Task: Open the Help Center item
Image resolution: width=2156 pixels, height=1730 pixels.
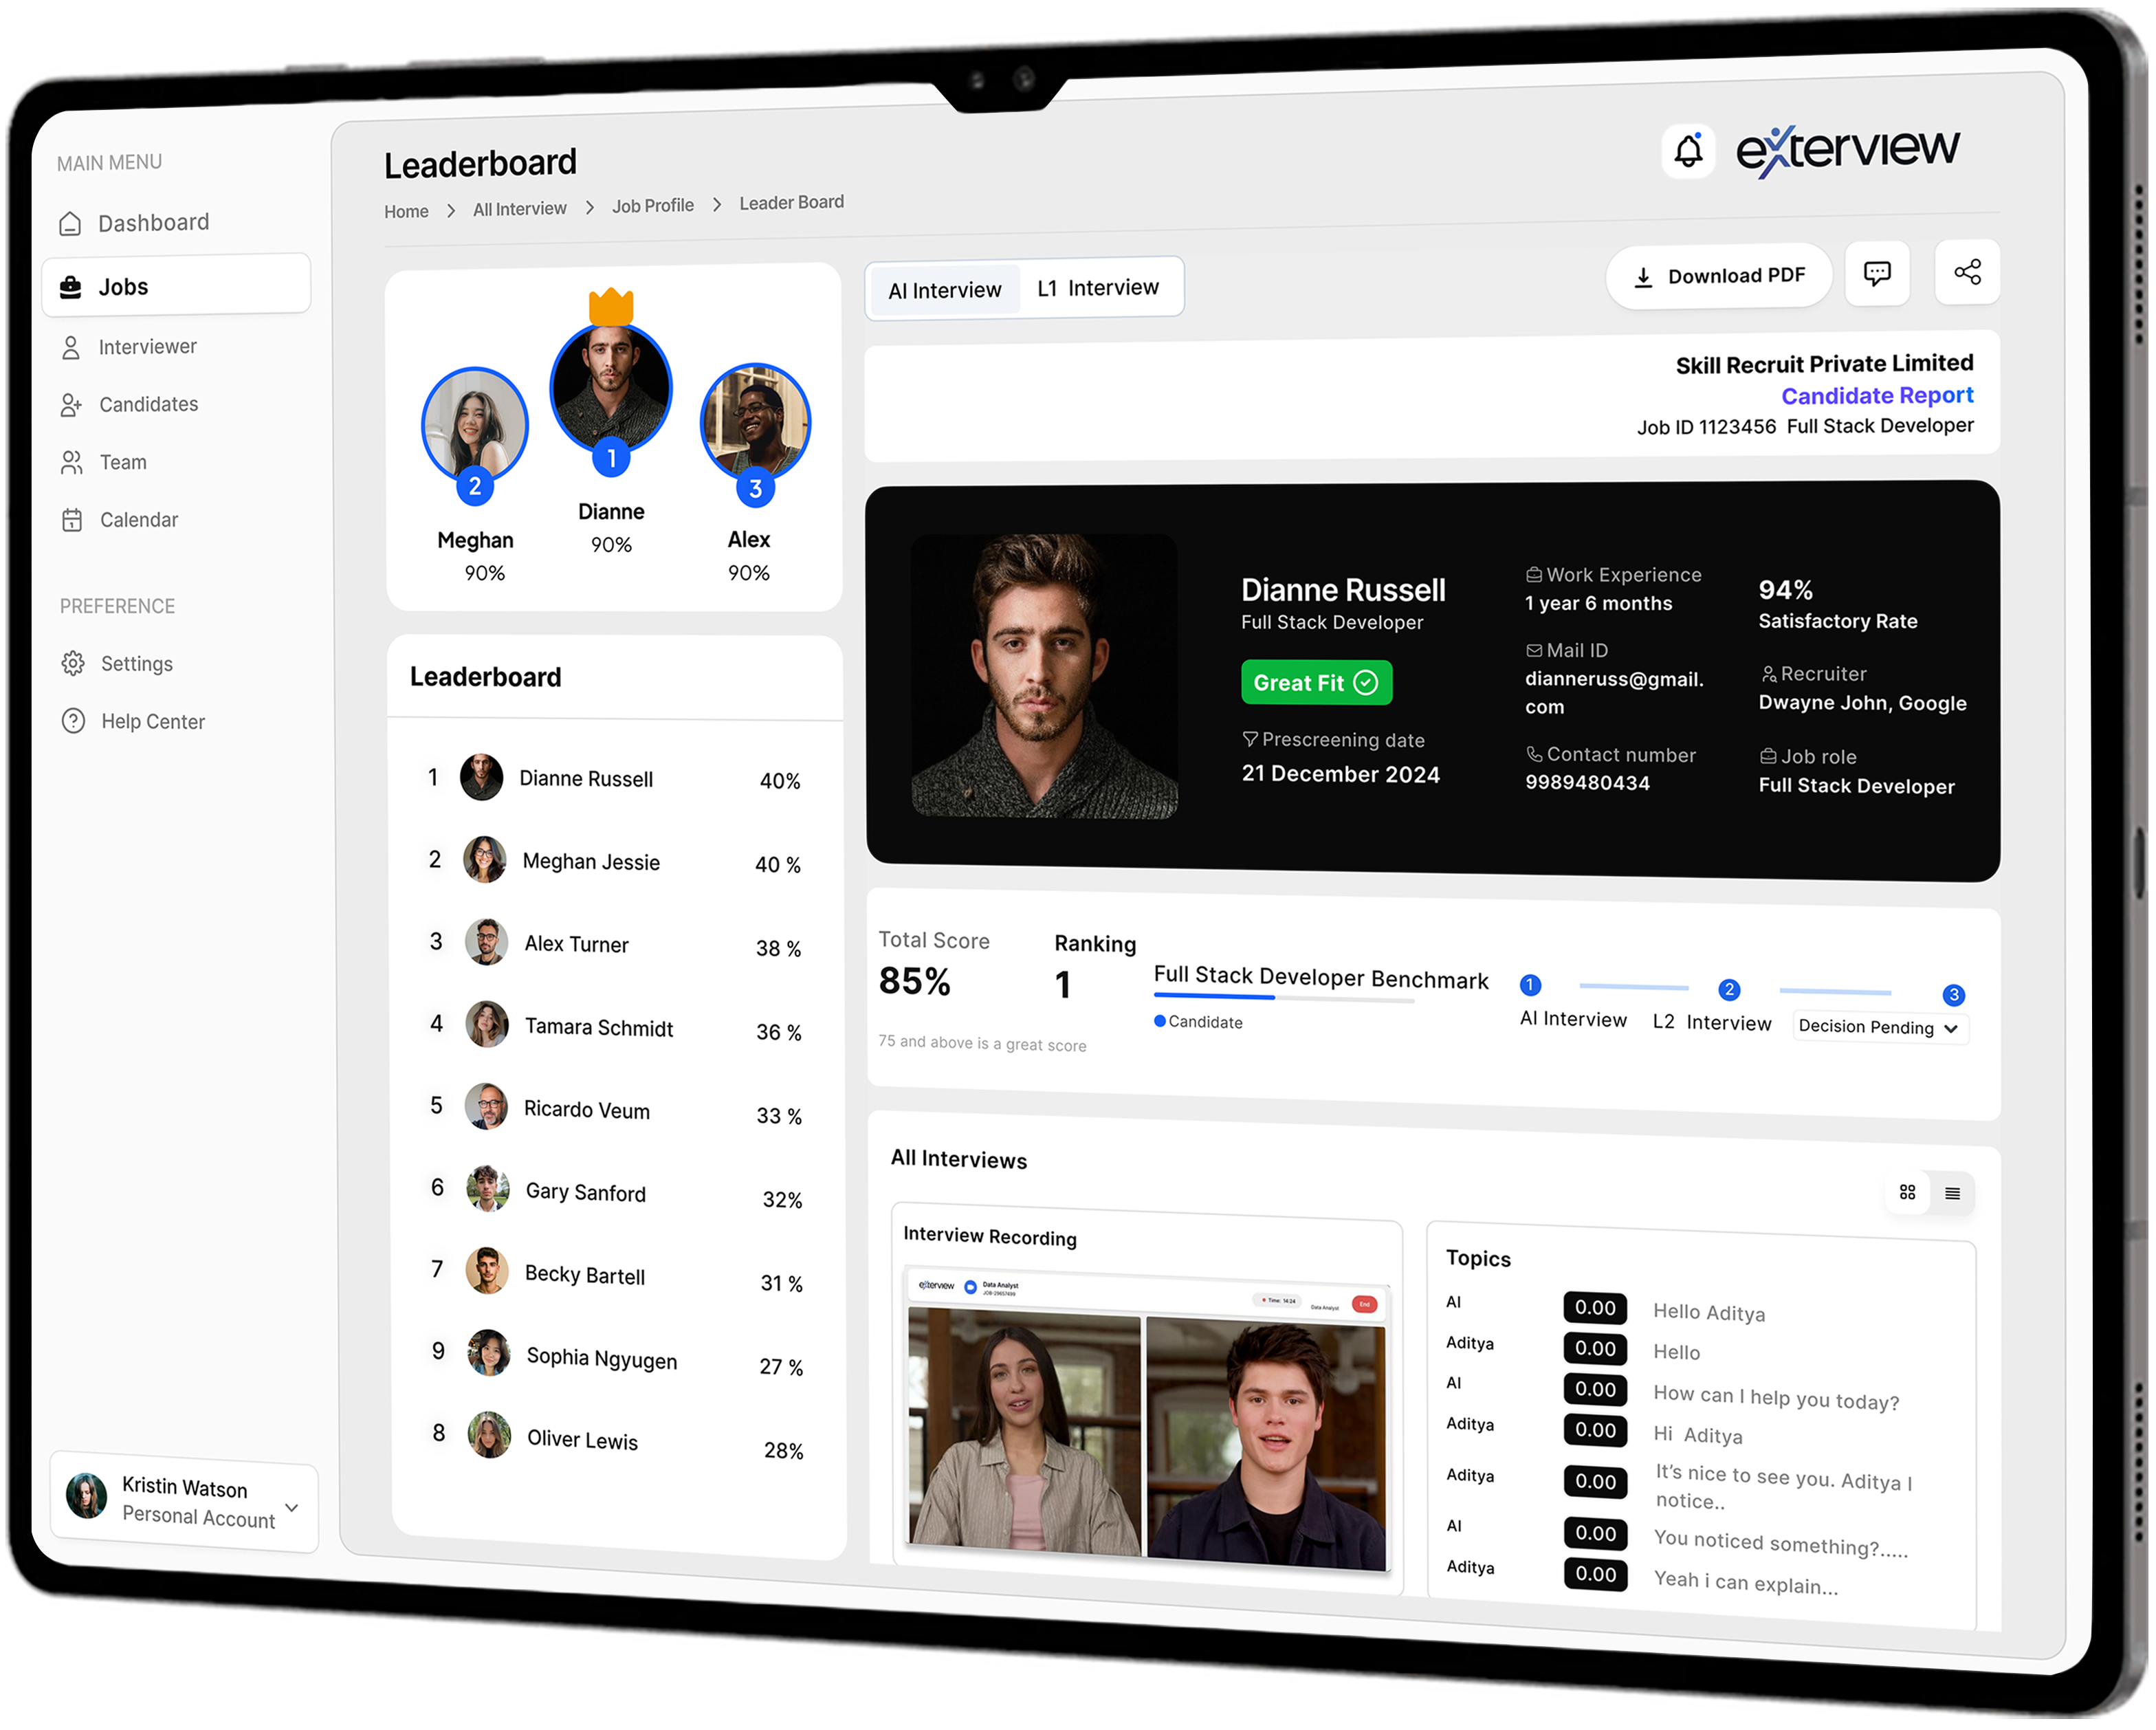Action: [152, 722]
